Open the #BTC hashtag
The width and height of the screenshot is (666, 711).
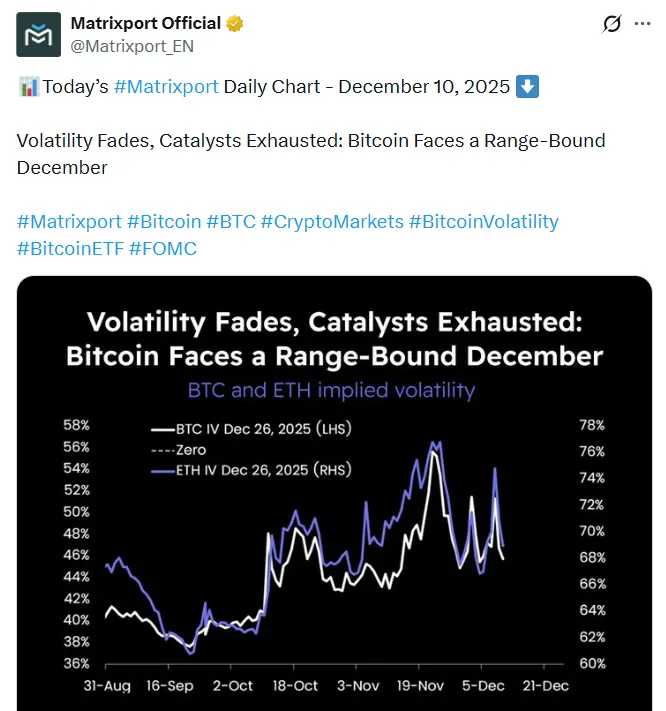point(230,221)
